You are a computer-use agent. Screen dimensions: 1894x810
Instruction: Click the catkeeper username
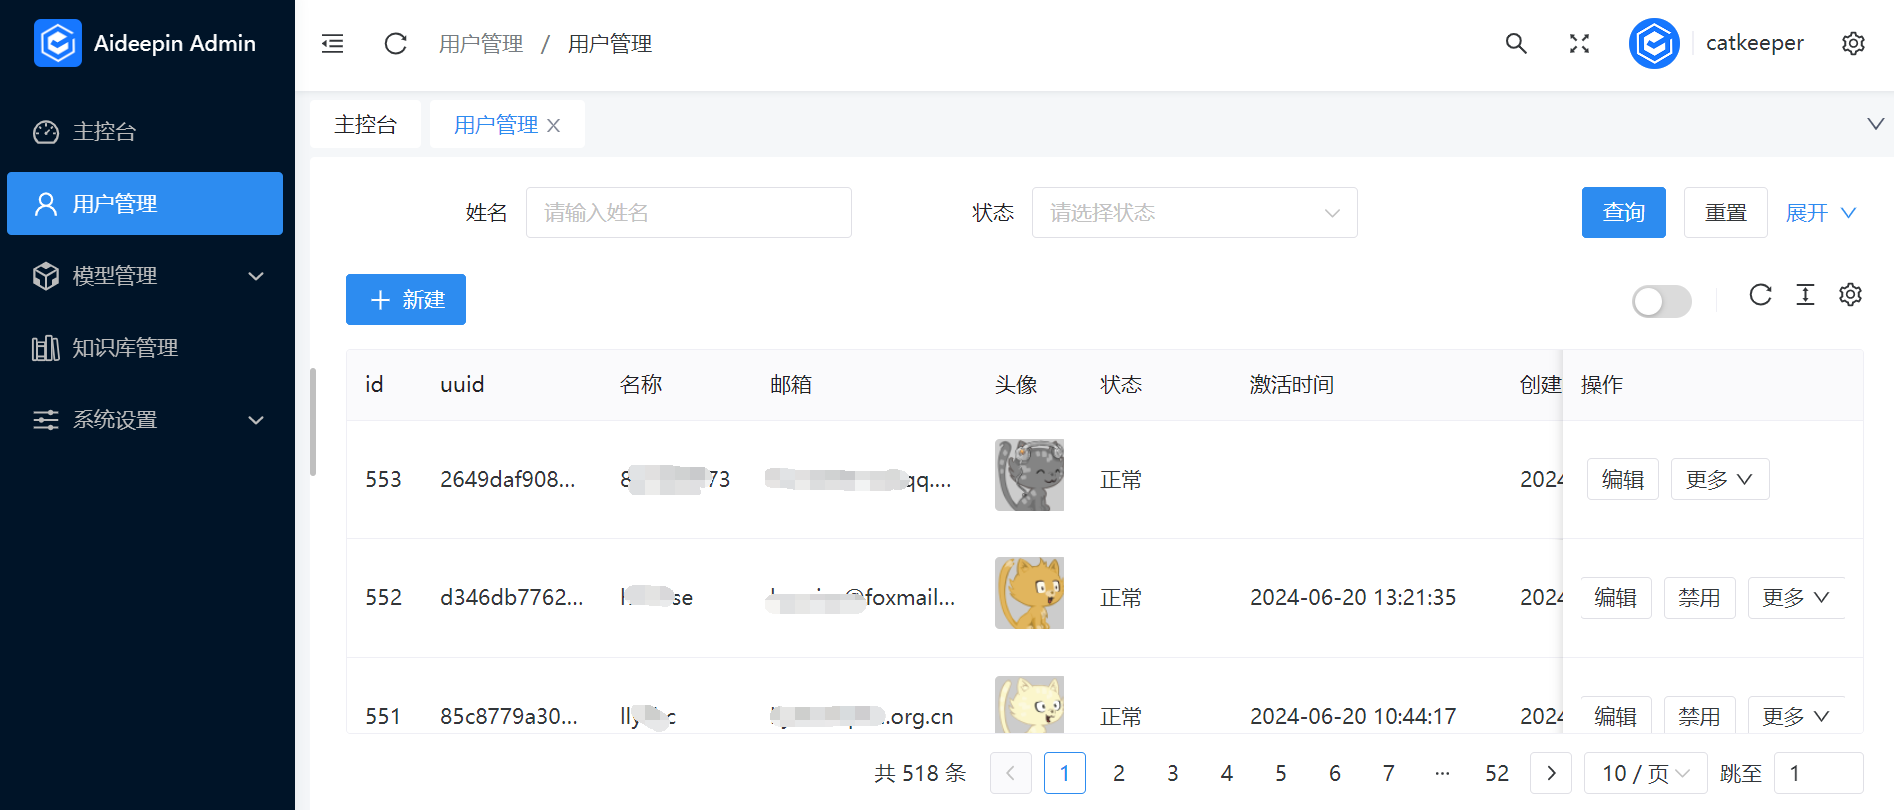pyautogui.click(x=1754, y=43)
